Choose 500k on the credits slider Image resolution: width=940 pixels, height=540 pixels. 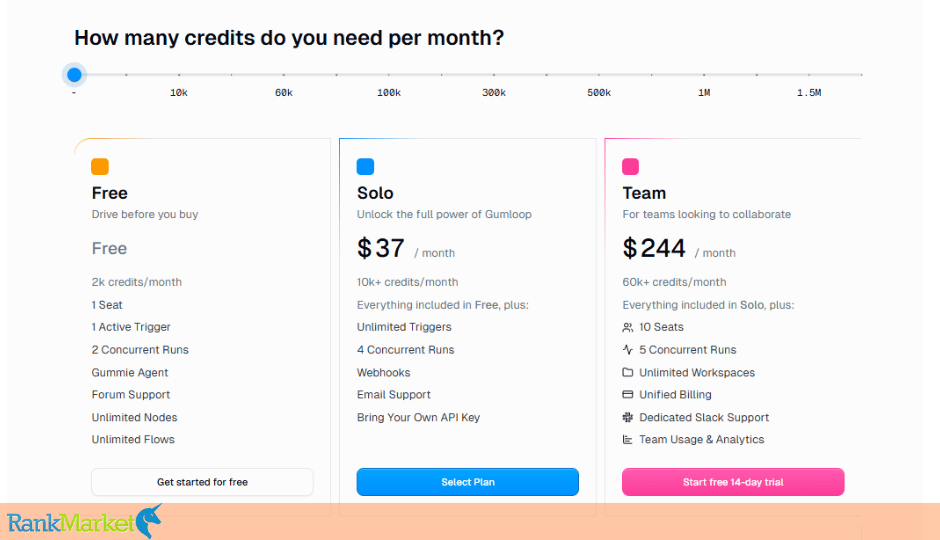[x=599, y=75]
